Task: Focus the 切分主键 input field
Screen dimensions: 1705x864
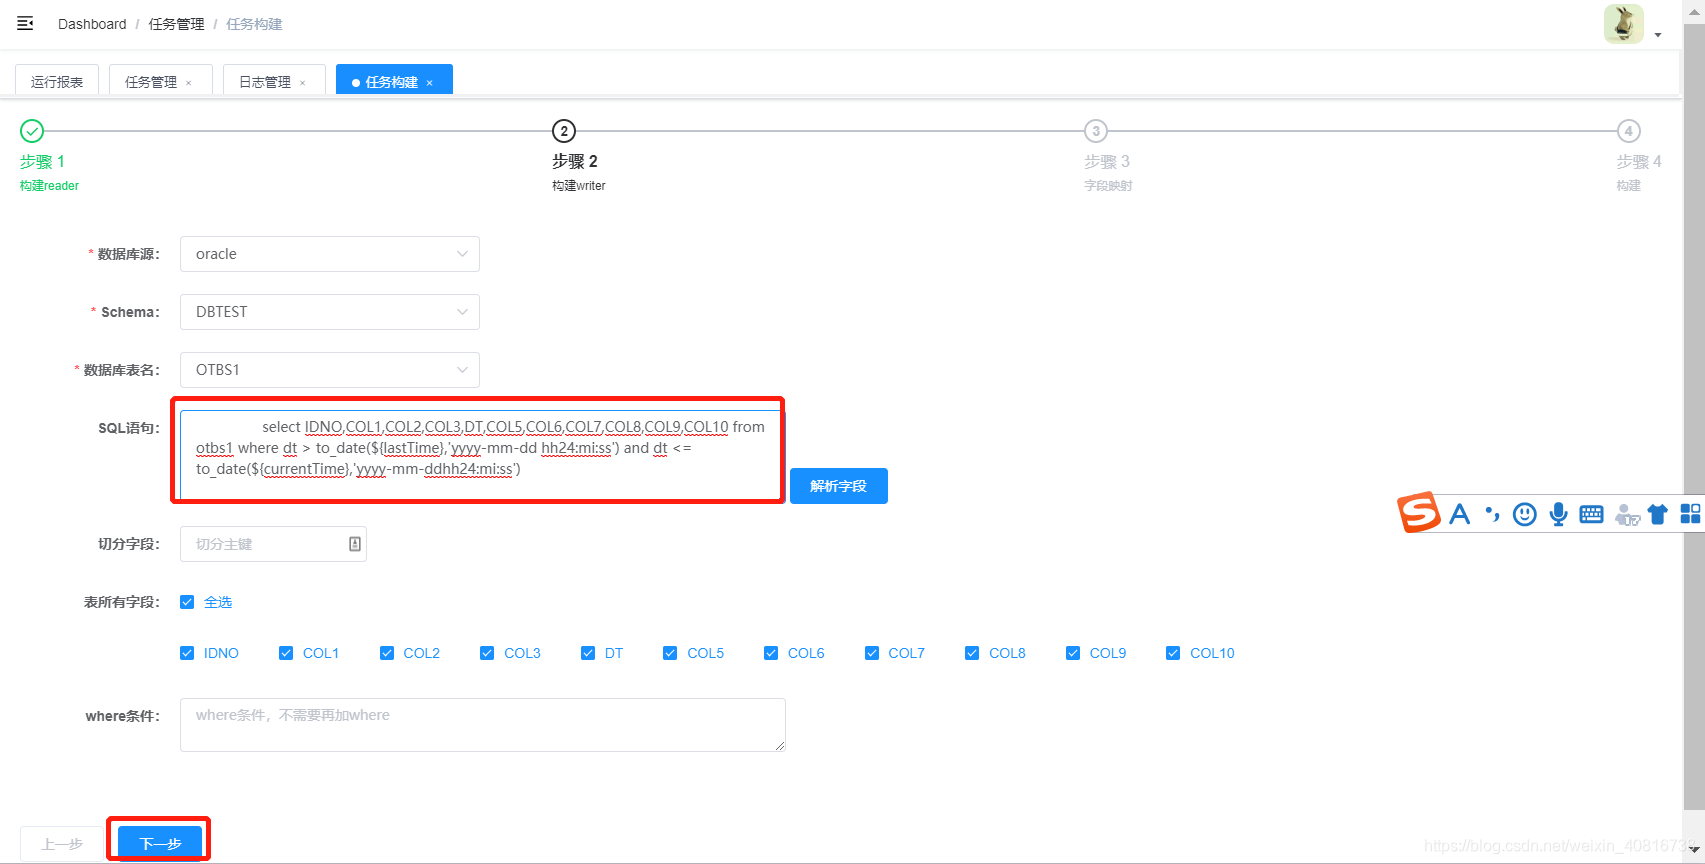Action: click(273, 544)
